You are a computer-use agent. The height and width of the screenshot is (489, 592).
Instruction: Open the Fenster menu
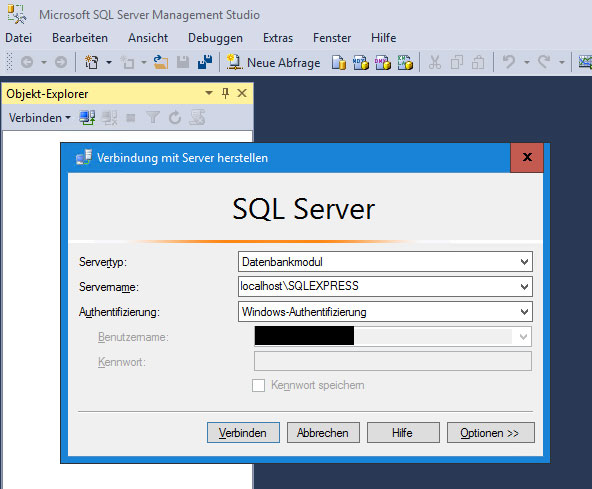tap(332, 38)
